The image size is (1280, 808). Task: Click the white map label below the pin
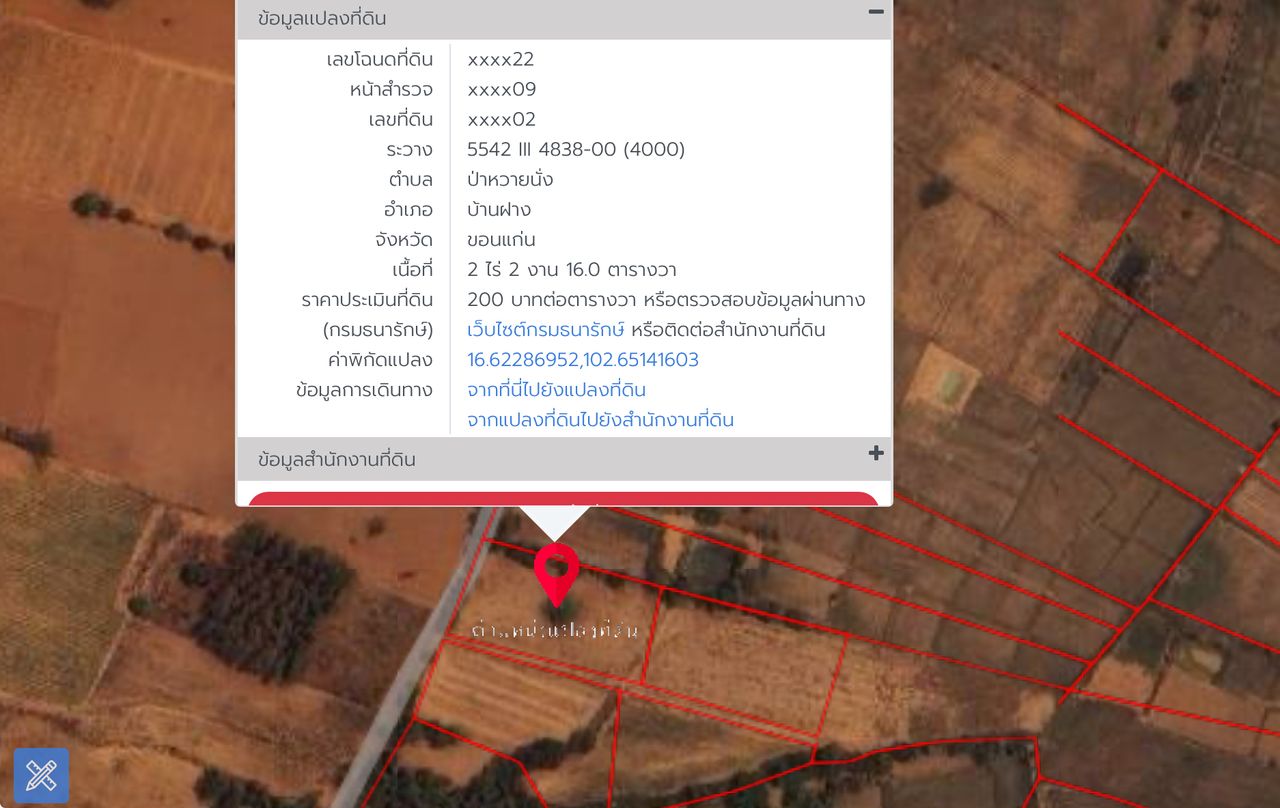pos(554,631)
